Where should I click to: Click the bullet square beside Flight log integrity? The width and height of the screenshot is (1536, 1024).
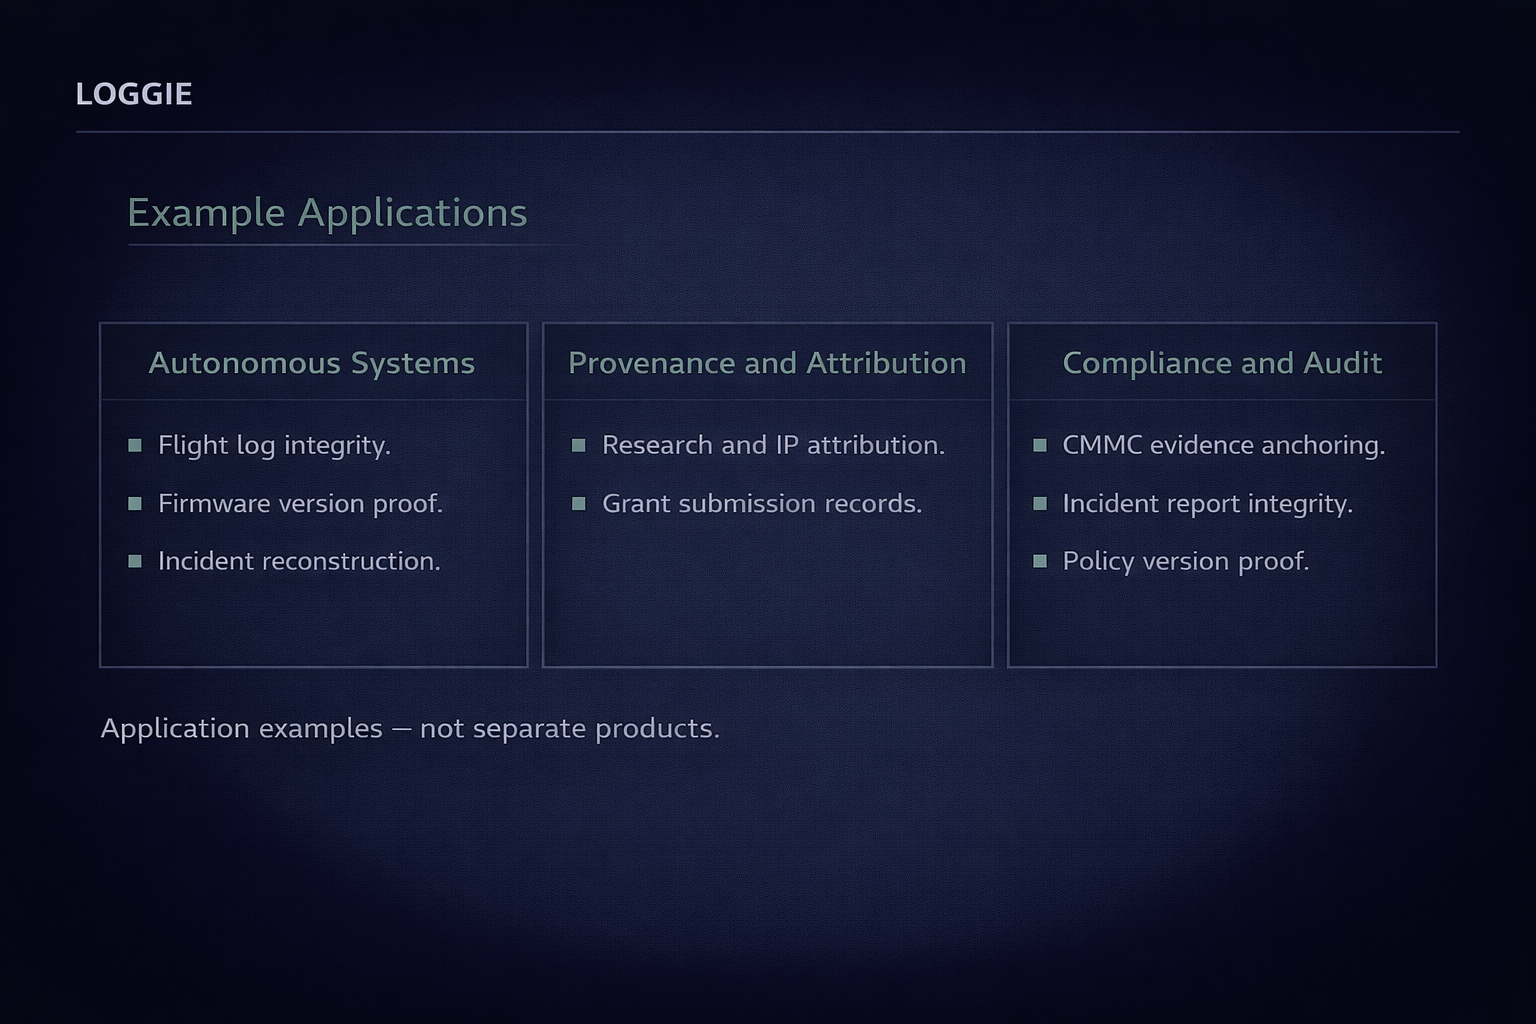[135, 446]
